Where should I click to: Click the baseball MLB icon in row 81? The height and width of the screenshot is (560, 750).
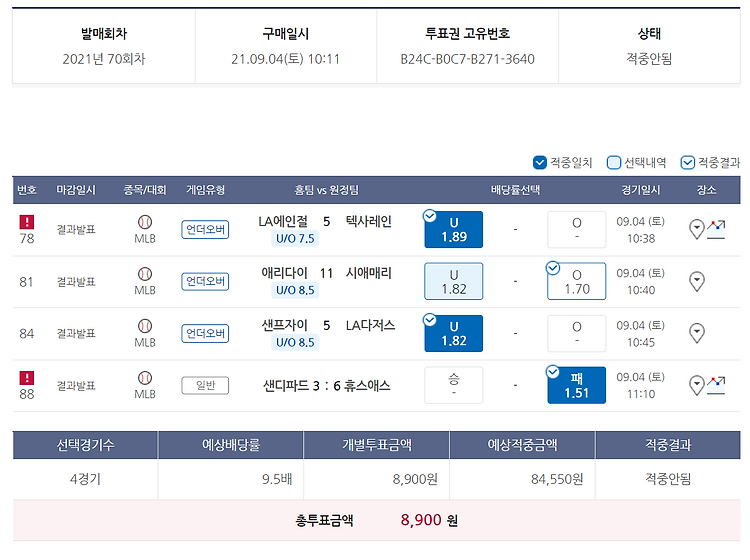(x=145, y=274)
